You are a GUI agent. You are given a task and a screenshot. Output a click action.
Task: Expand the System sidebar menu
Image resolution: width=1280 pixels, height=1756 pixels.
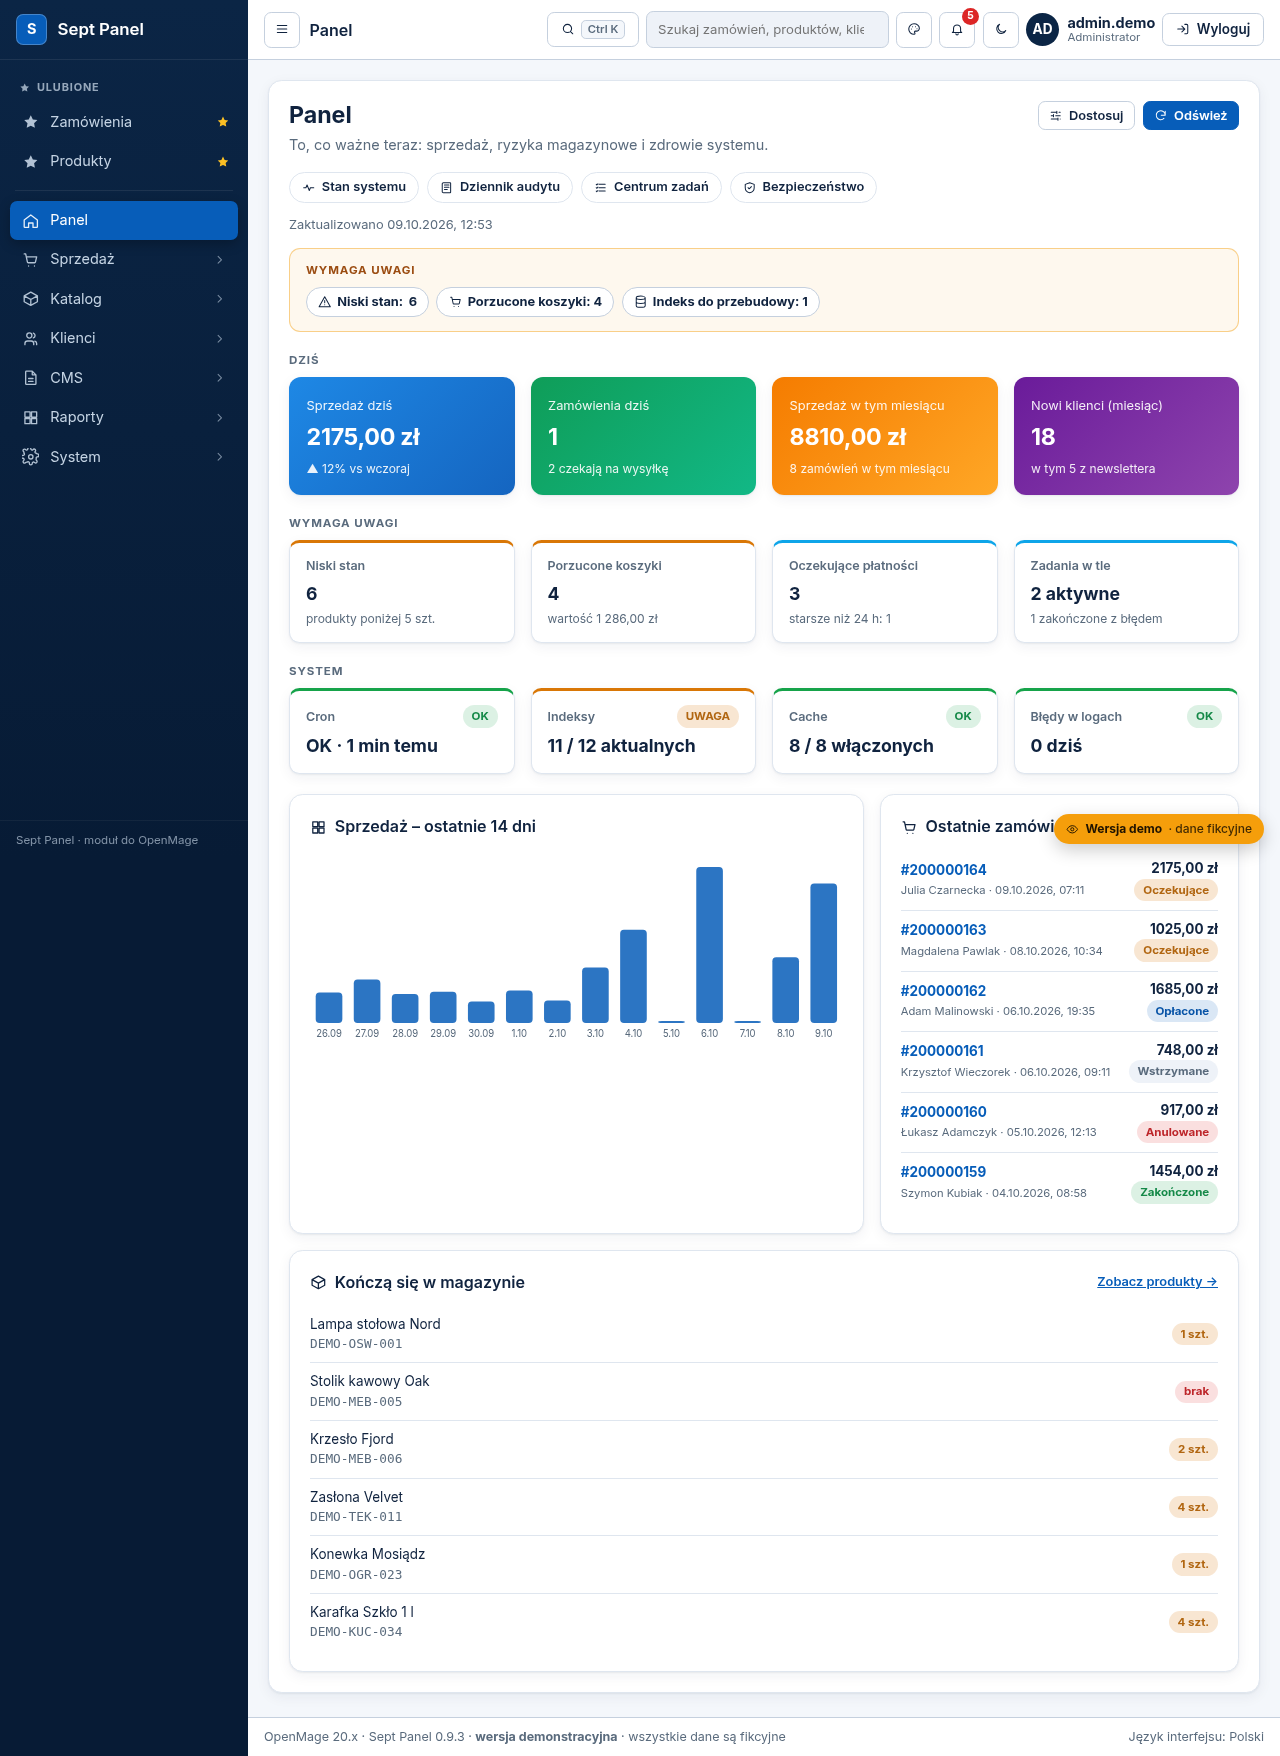point(124,457)
